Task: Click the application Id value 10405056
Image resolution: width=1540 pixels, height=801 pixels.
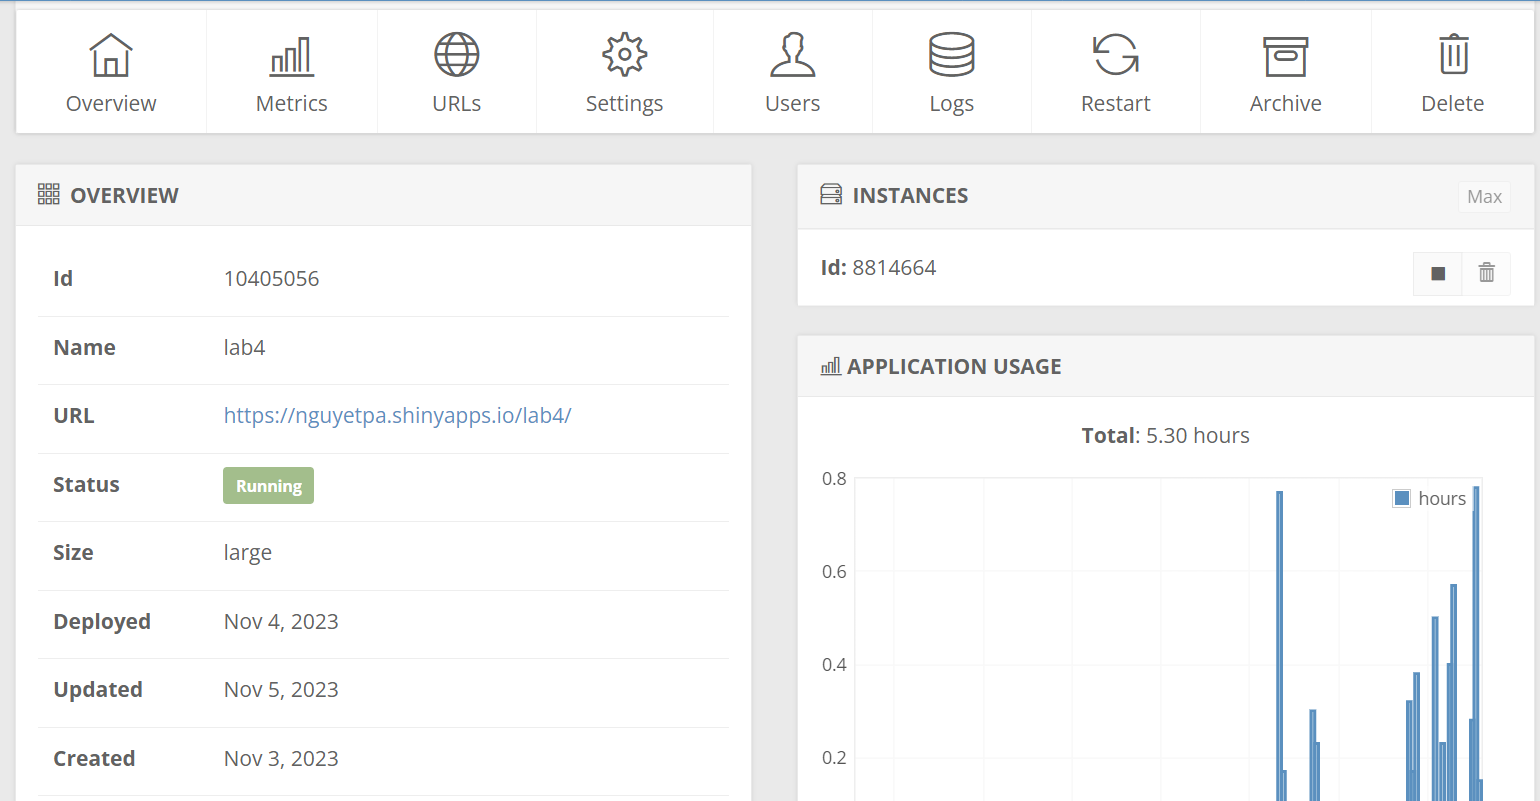Action: point(272,279)
